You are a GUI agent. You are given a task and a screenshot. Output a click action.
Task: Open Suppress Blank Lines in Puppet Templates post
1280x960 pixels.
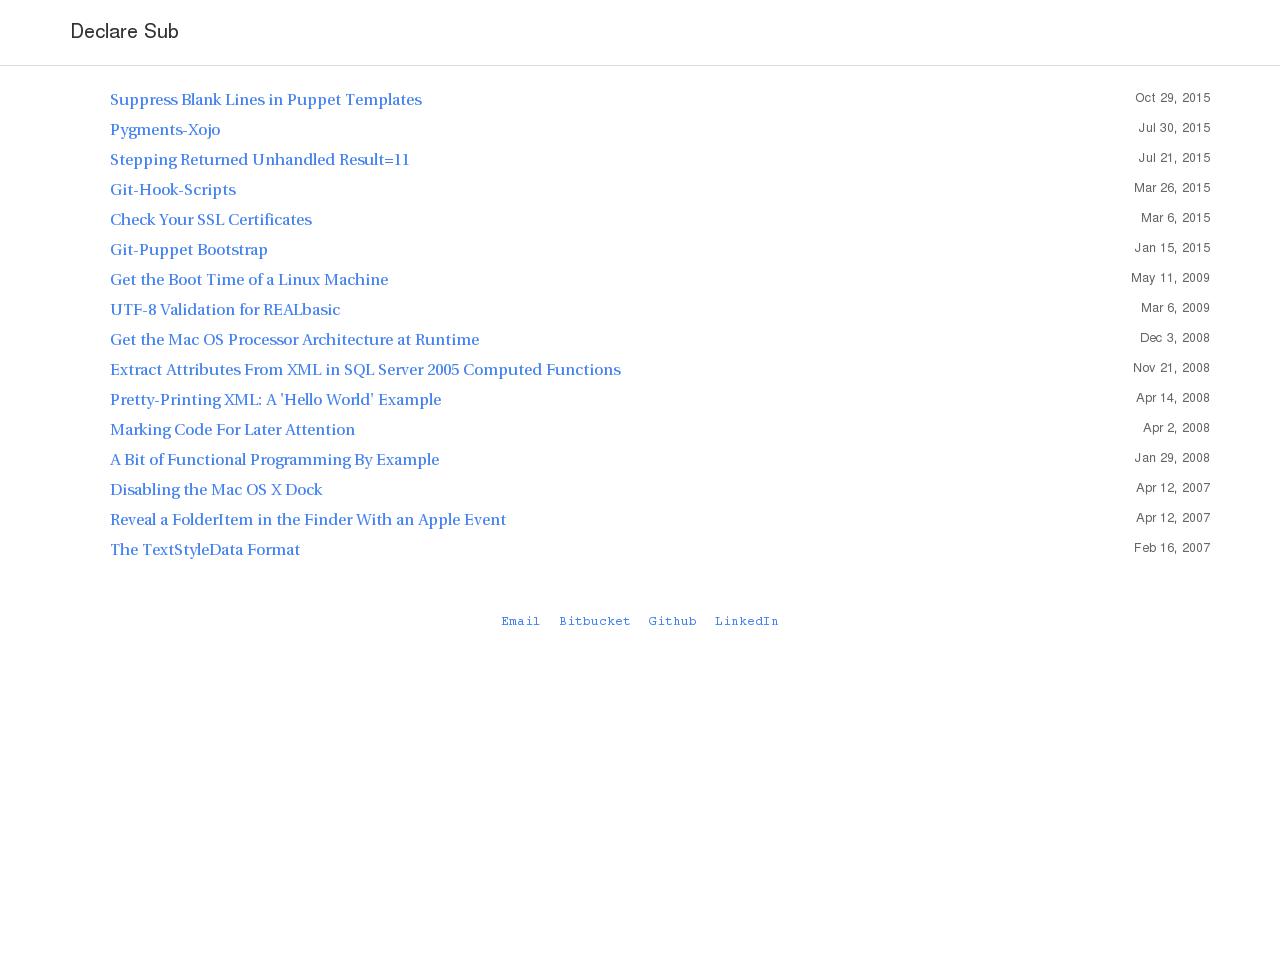point(265,100)
